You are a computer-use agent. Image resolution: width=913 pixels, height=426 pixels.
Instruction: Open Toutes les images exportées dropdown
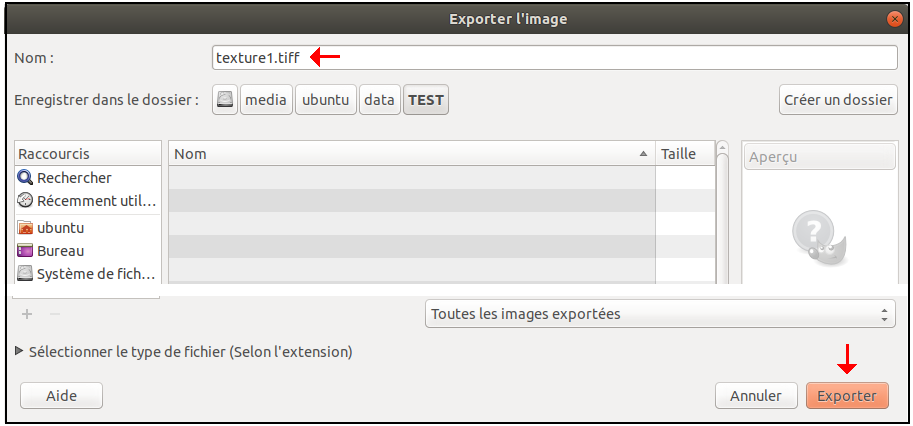tap(660, 314)
